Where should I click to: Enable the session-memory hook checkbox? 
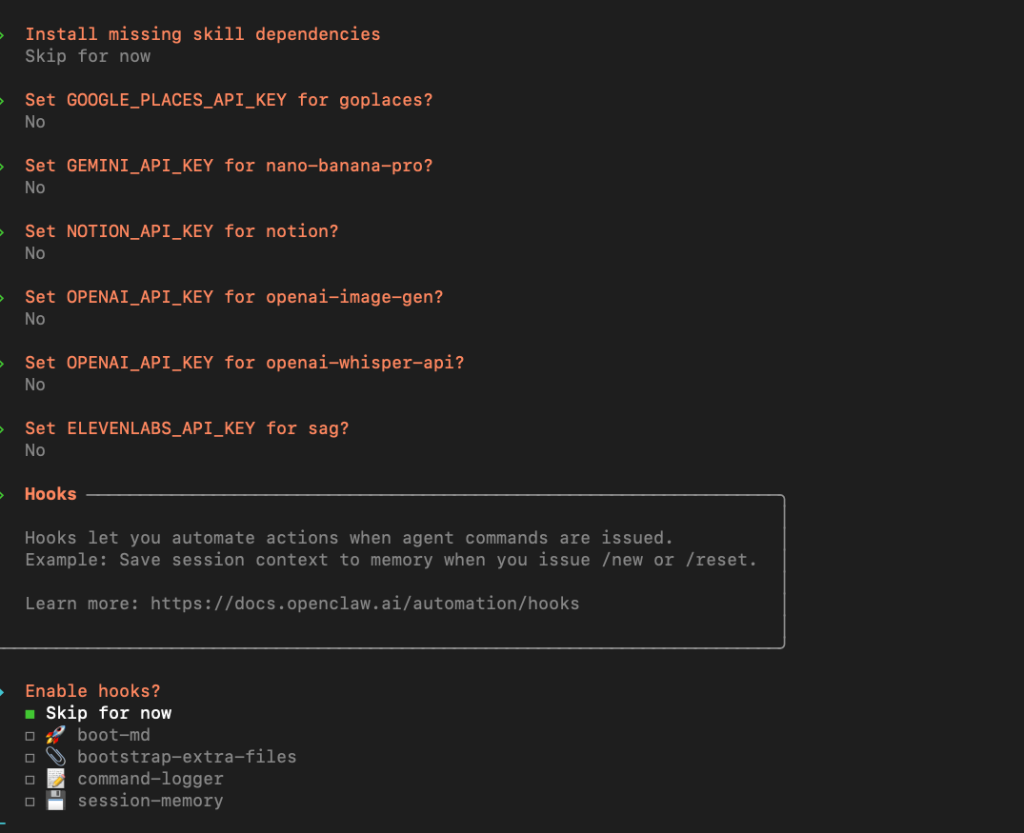point(30,802)
